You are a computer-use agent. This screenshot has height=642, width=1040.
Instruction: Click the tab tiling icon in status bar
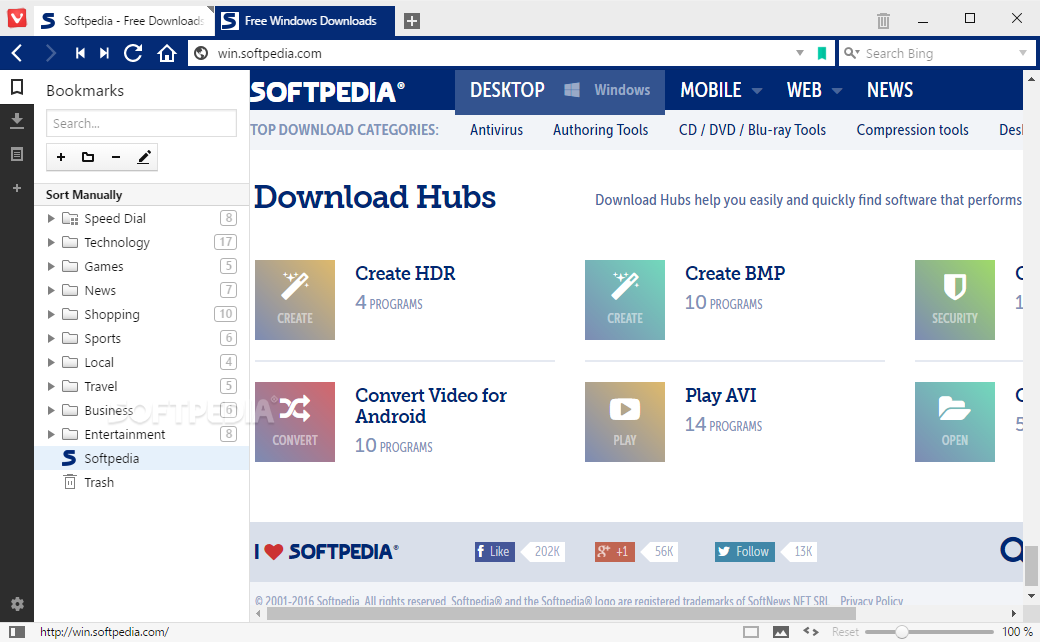(x=751, y=632)
